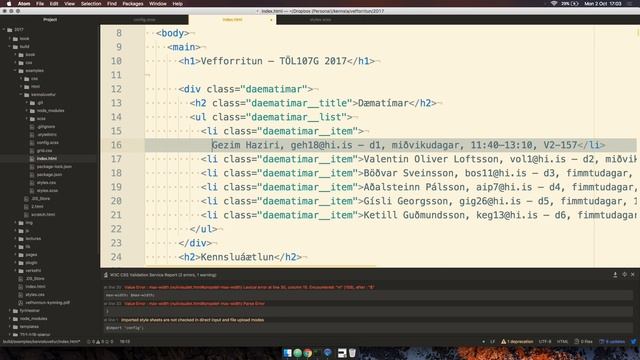This screenshot has width=640, height=360.
Task: Close the index.html editor tab
Action: (271, 20)
